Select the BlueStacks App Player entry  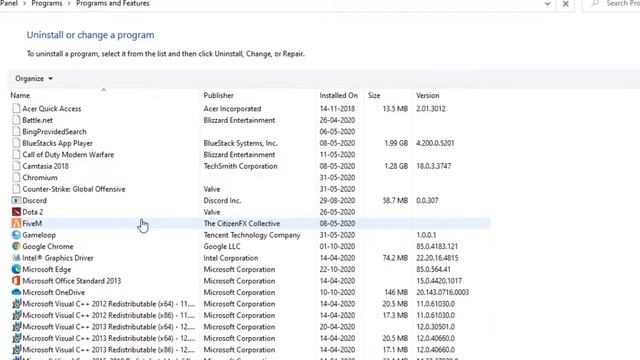click(x=58, y=143)
